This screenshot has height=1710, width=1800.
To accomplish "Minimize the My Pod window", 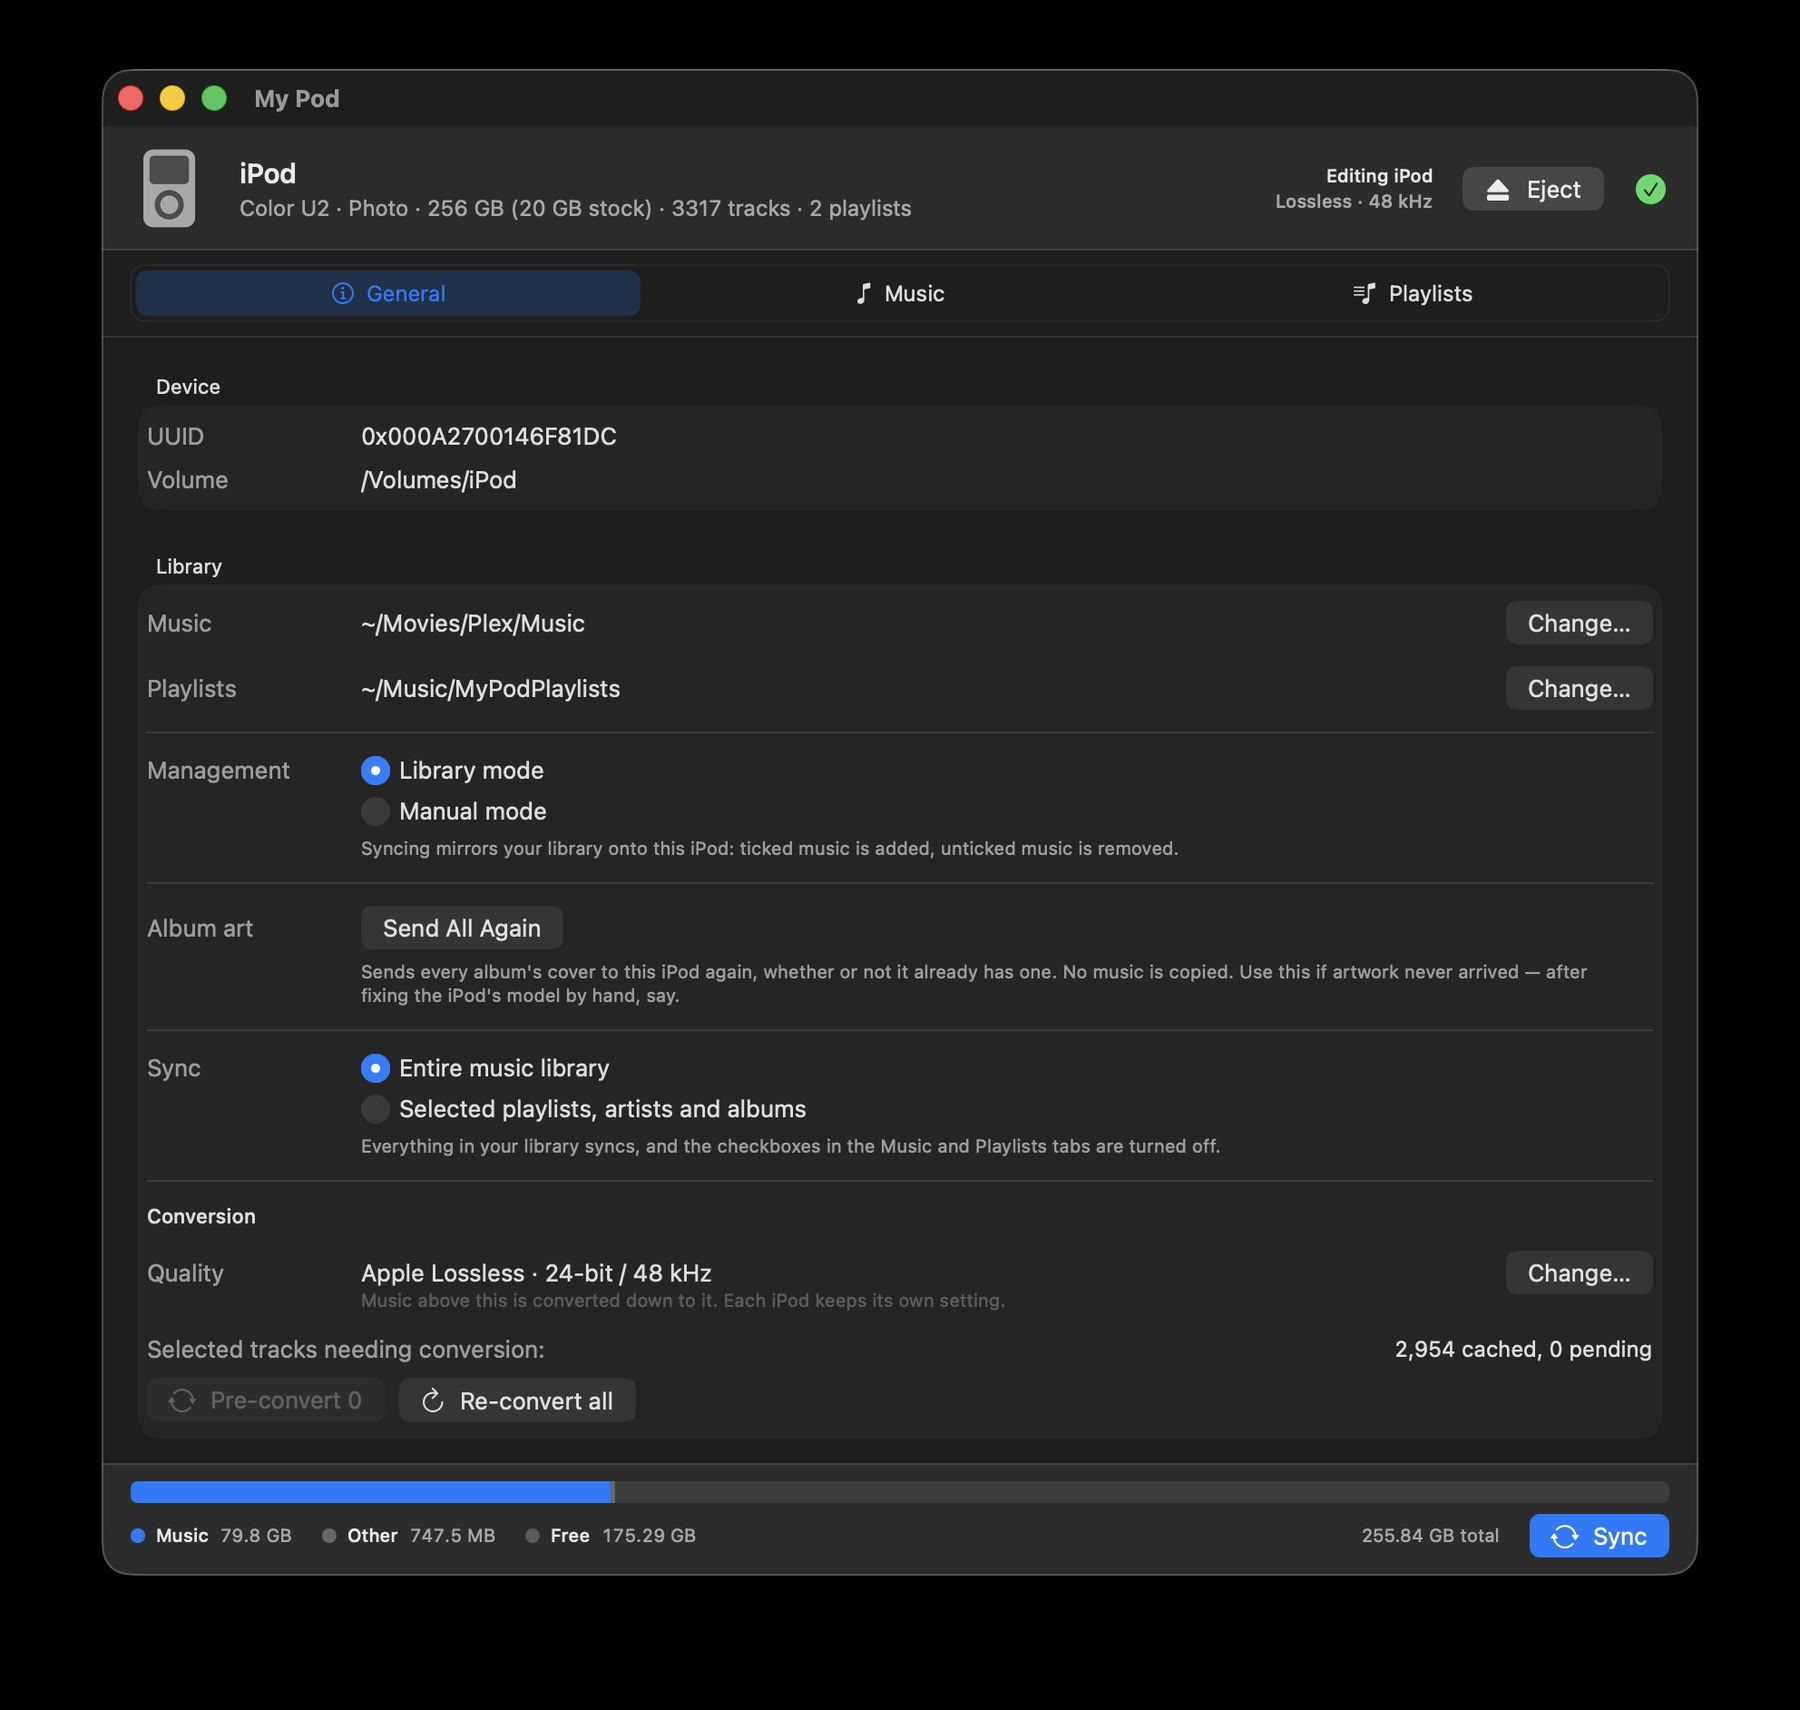I will (172, 98).
